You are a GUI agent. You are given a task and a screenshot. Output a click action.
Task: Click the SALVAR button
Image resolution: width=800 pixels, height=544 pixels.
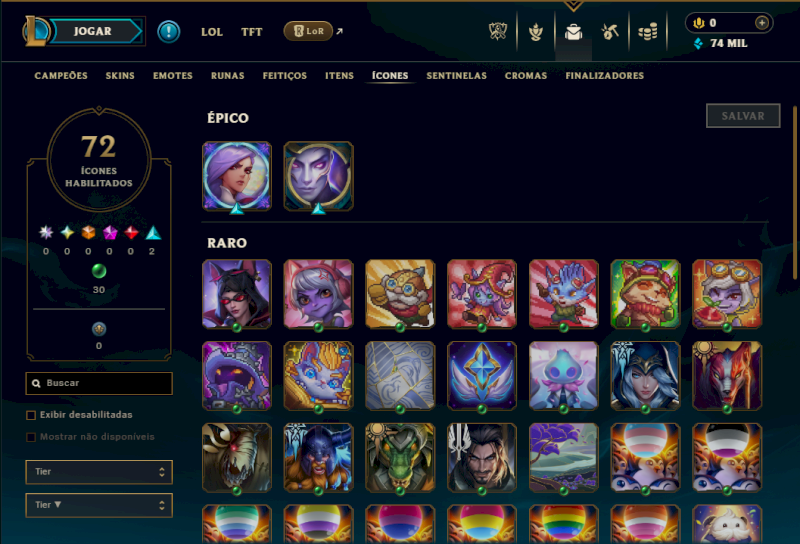click(743, 116)
